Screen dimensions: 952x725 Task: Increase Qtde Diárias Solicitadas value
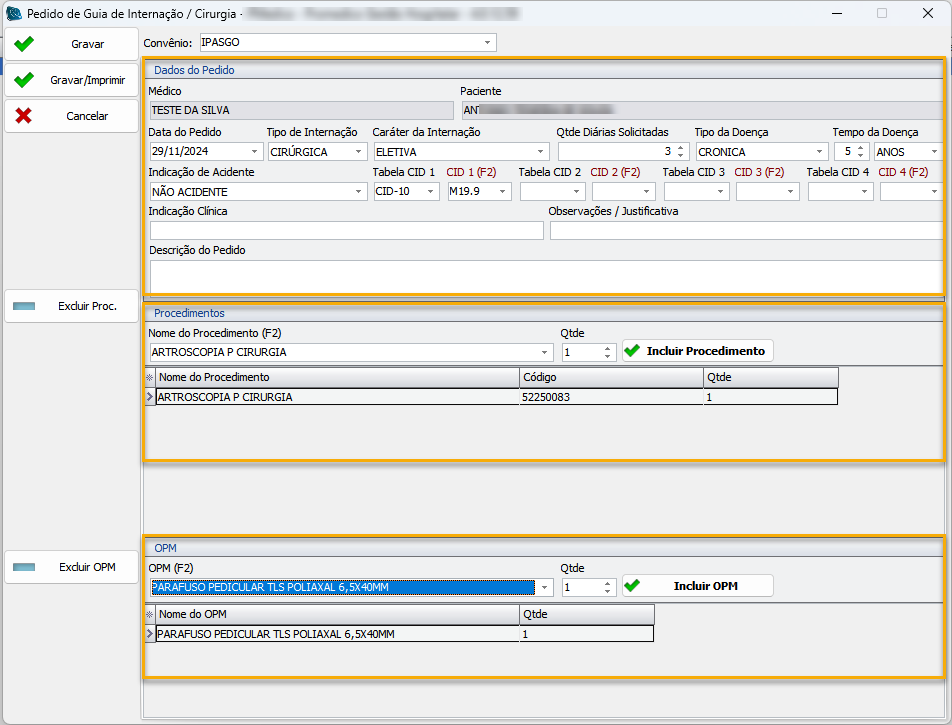[x=681, y=148]
